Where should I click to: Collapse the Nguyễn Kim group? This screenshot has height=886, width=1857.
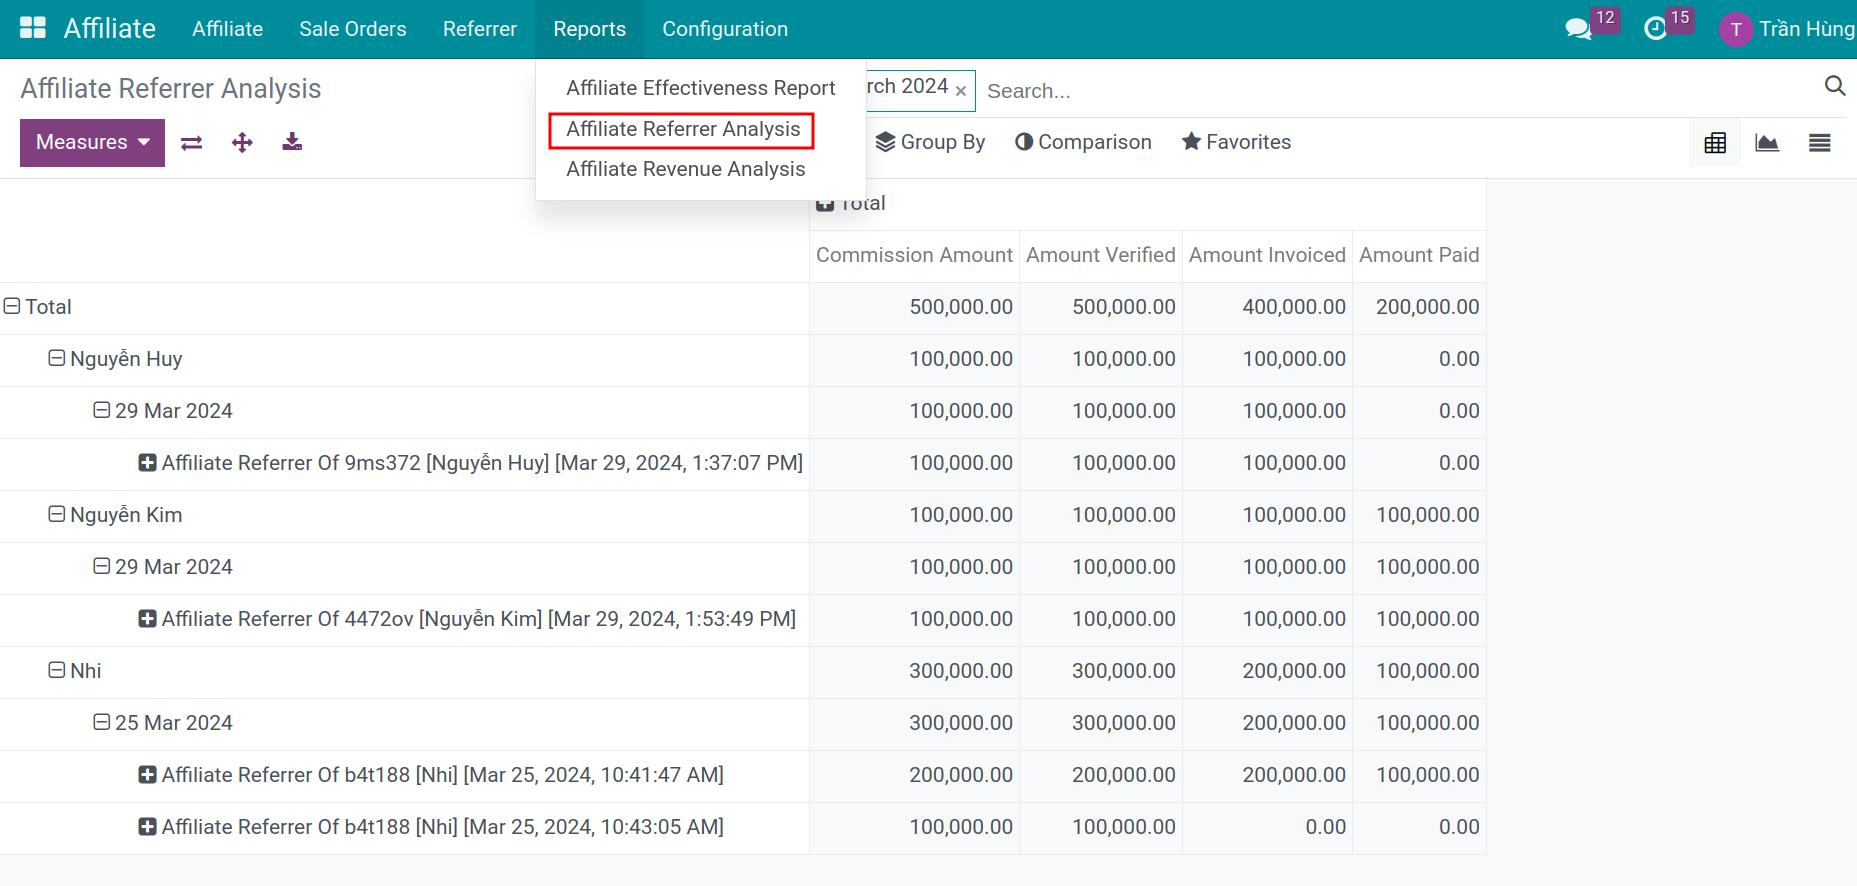pos(57,515)
